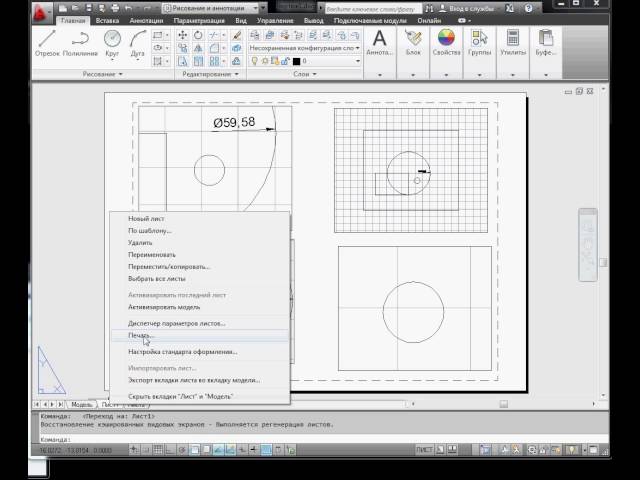
Task: Select the Круг (Circle) tool
Action: tap(113, 42)
